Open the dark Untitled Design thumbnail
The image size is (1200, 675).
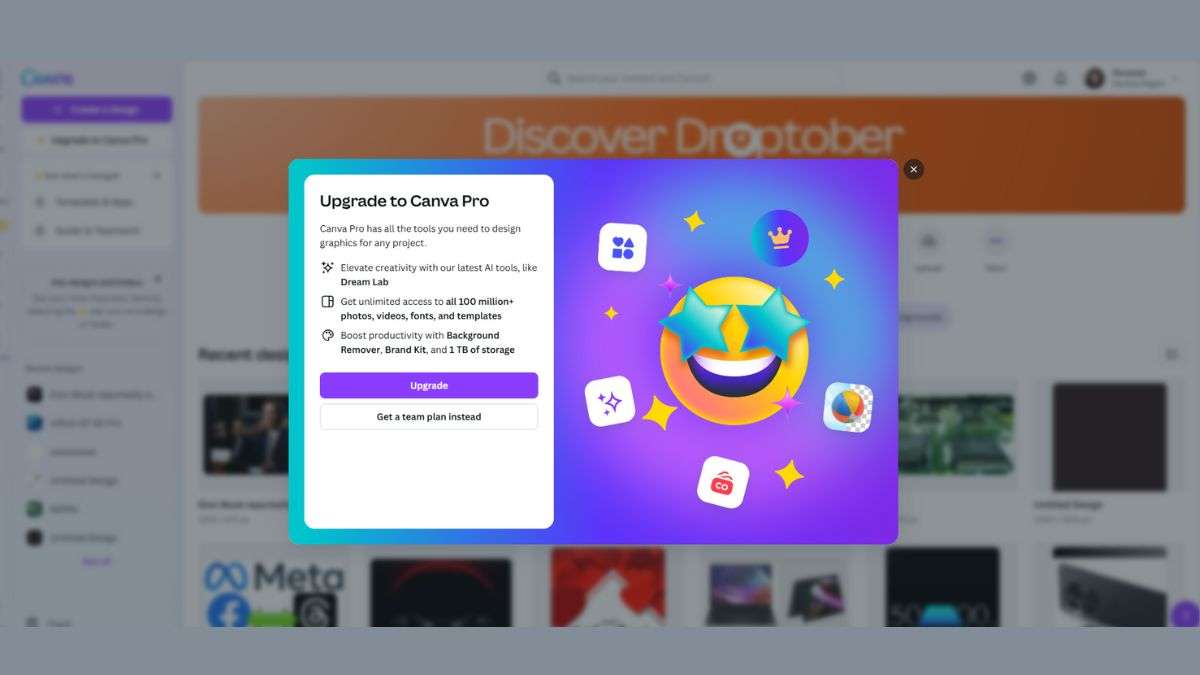click(1109, 436)
